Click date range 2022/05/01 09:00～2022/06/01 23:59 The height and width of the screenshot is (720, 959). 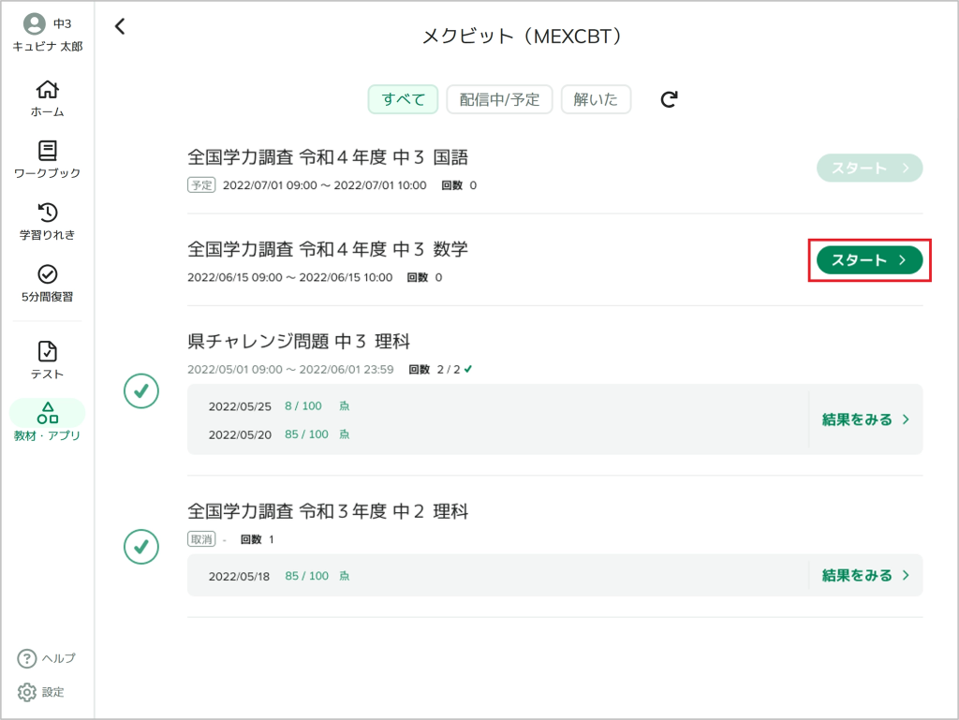[291, 369]
